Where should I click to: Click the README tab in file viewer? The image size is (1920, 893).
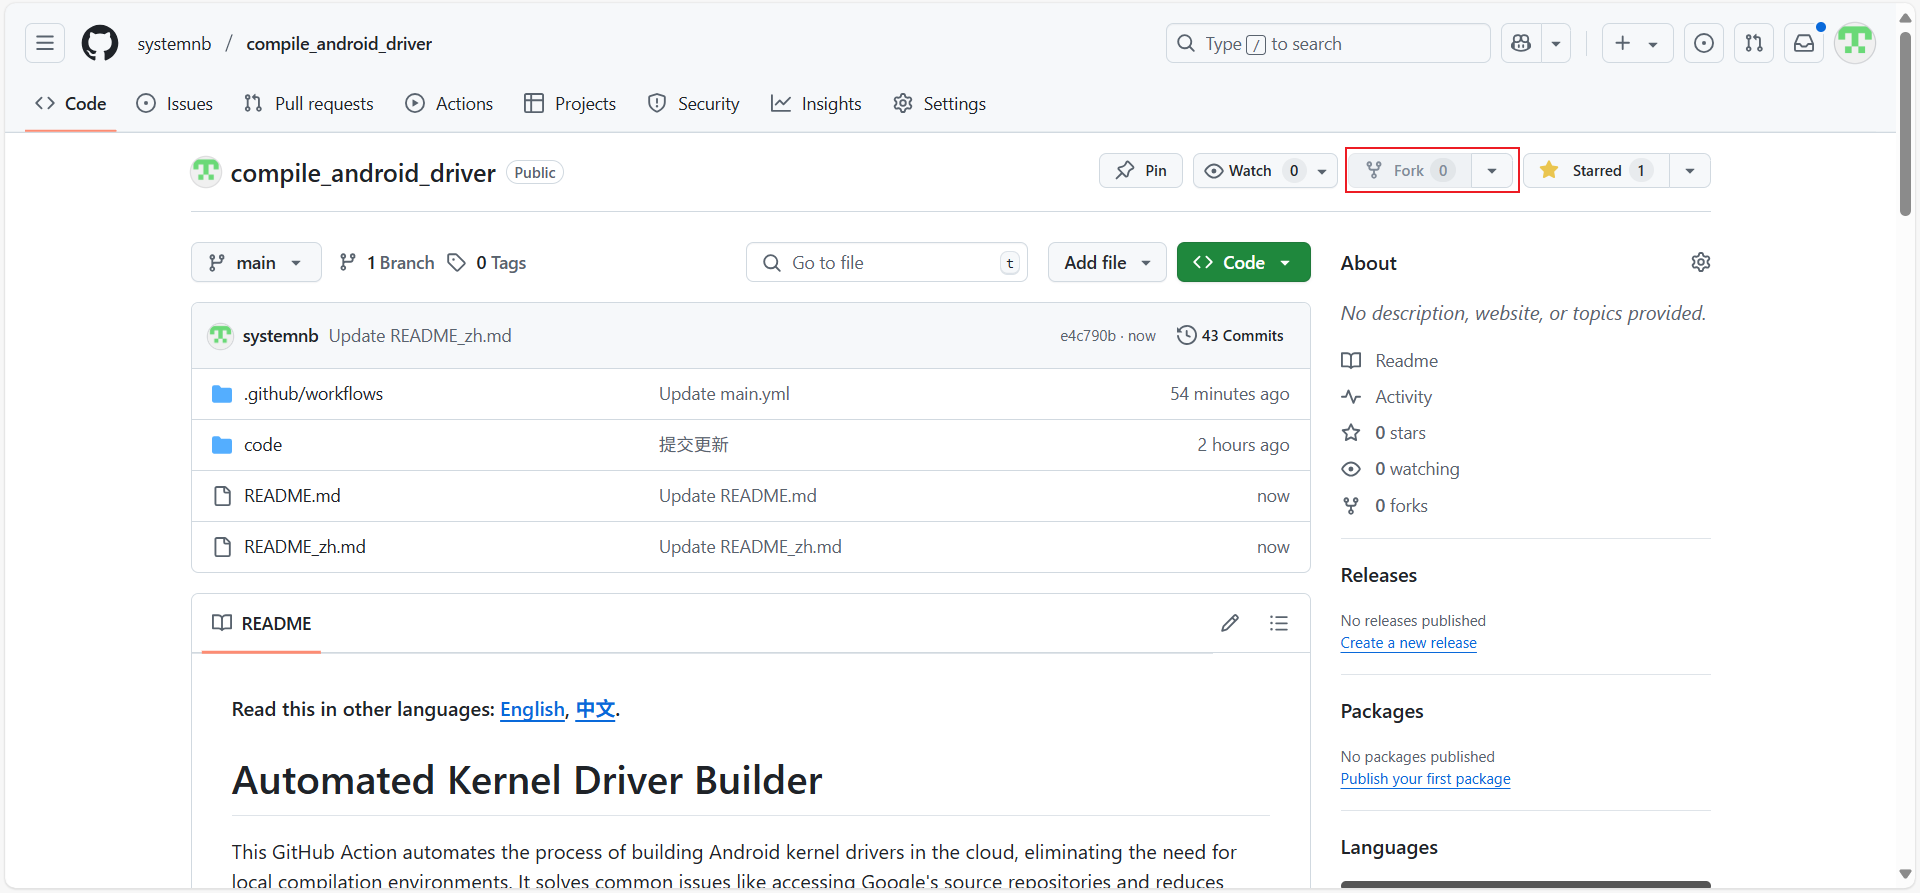coord(262,623)
